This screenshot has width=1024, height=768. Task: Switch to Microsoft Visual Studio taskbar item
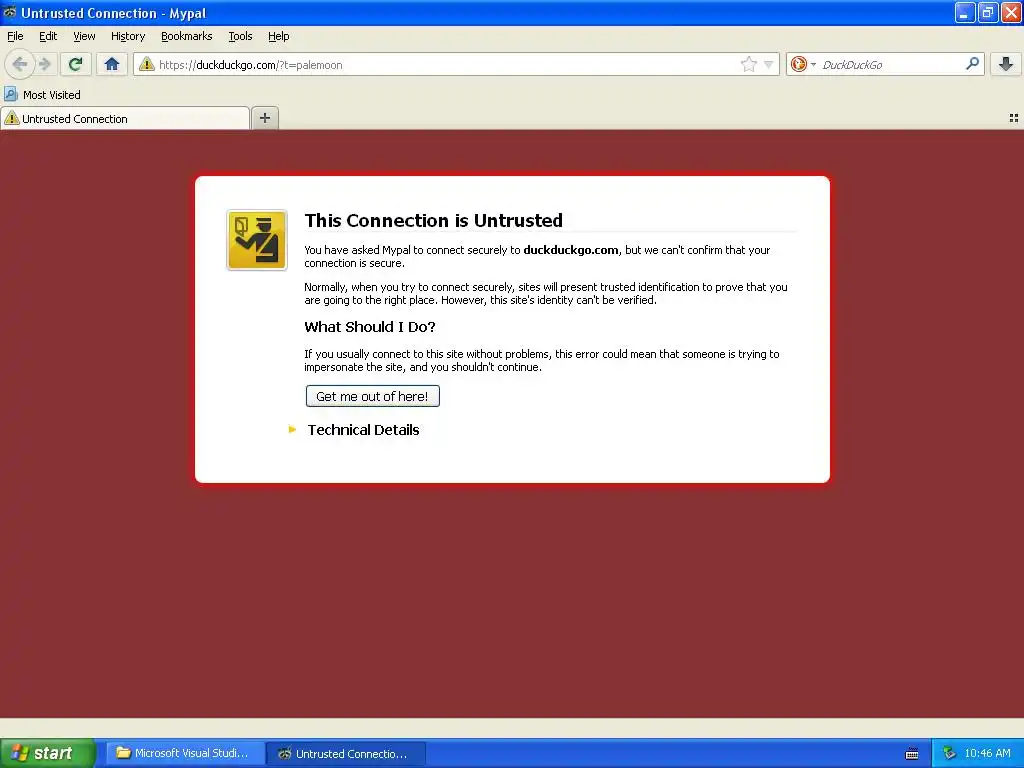185,753
